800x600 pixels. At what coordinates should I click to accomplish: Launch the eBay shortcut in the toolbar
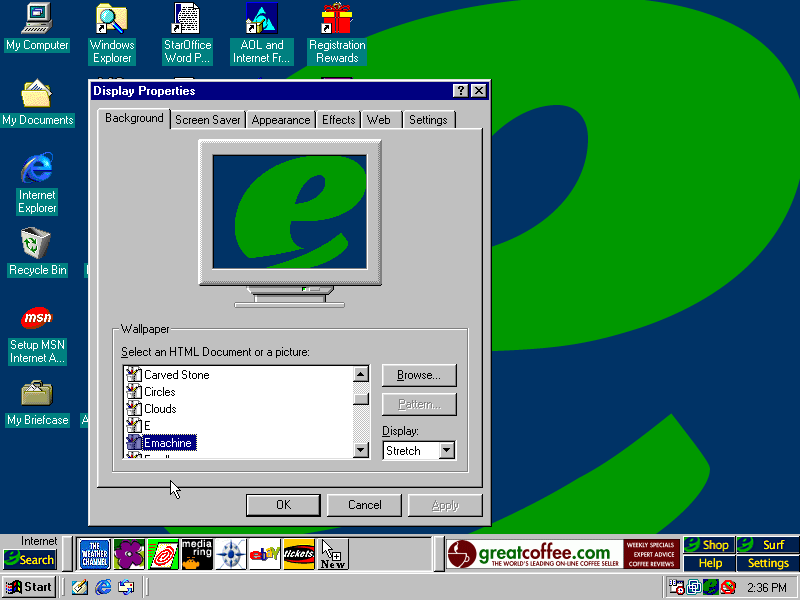(x=264, y=554)
